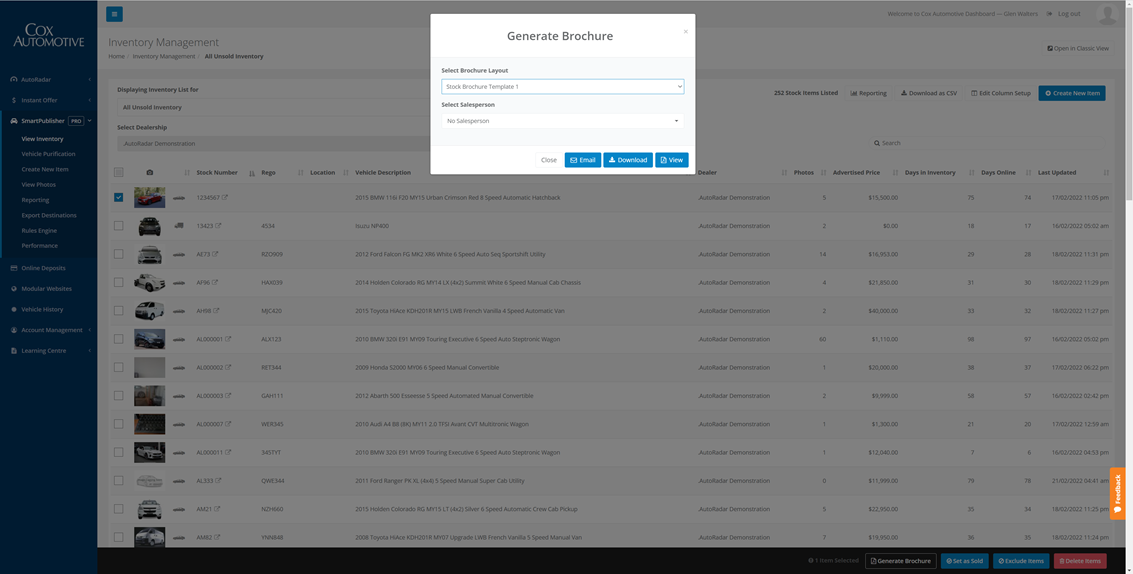Open external link icon for stock 1234567

pos(225,197)
